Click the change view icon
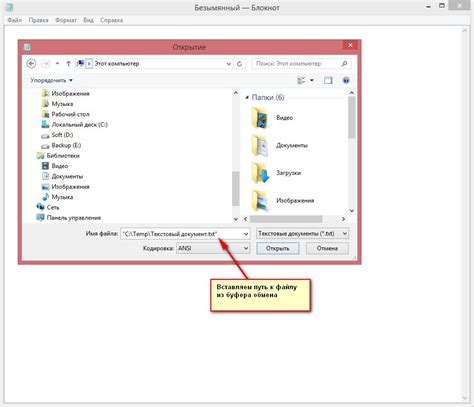474x407 pixels. tap(301, 80)
